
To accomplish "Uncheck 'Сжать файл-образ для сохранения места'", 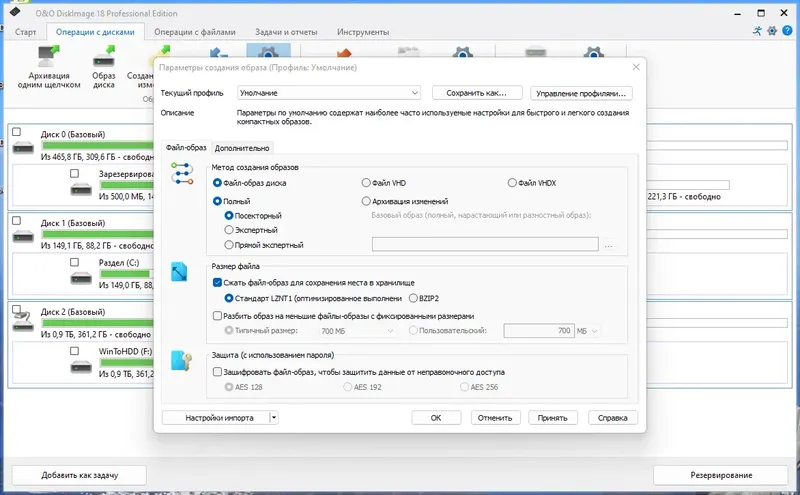I will click(x=217, y=282).
